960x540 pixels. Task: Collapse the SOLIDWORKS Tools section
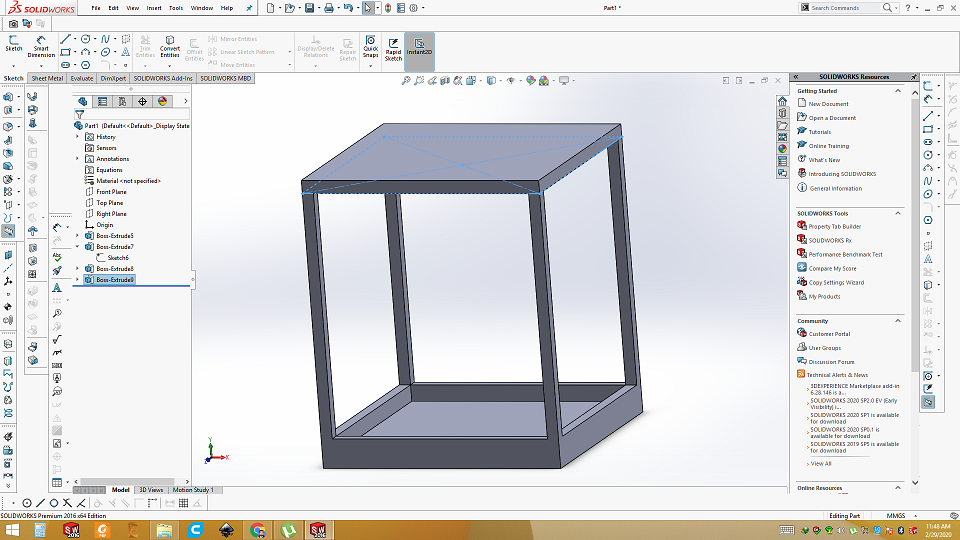[x=898, y=213]
